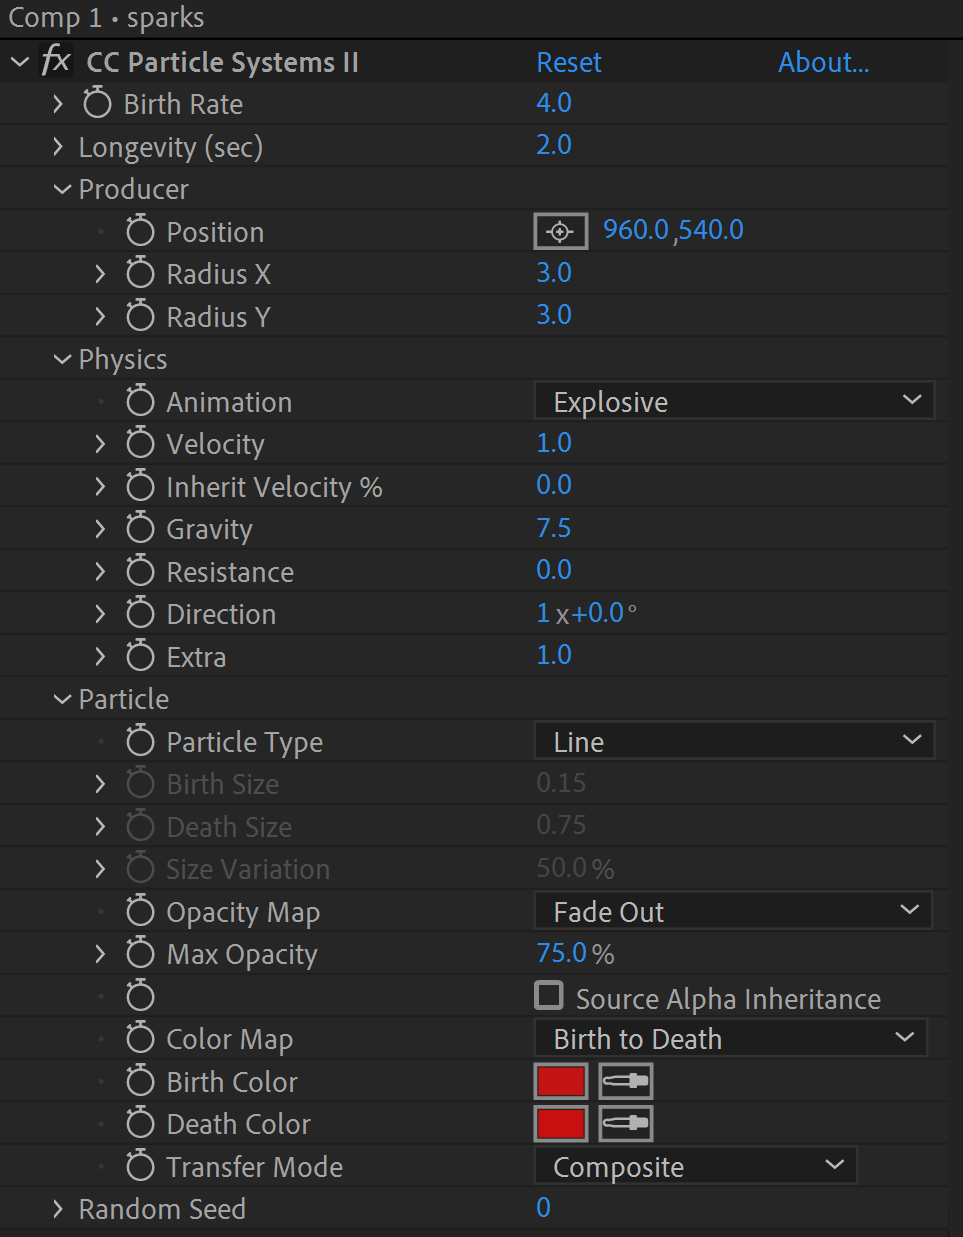Click the Position crosshair point picker
The image size is (963, 1237).
pyautogui.click(x=560, y=232)
